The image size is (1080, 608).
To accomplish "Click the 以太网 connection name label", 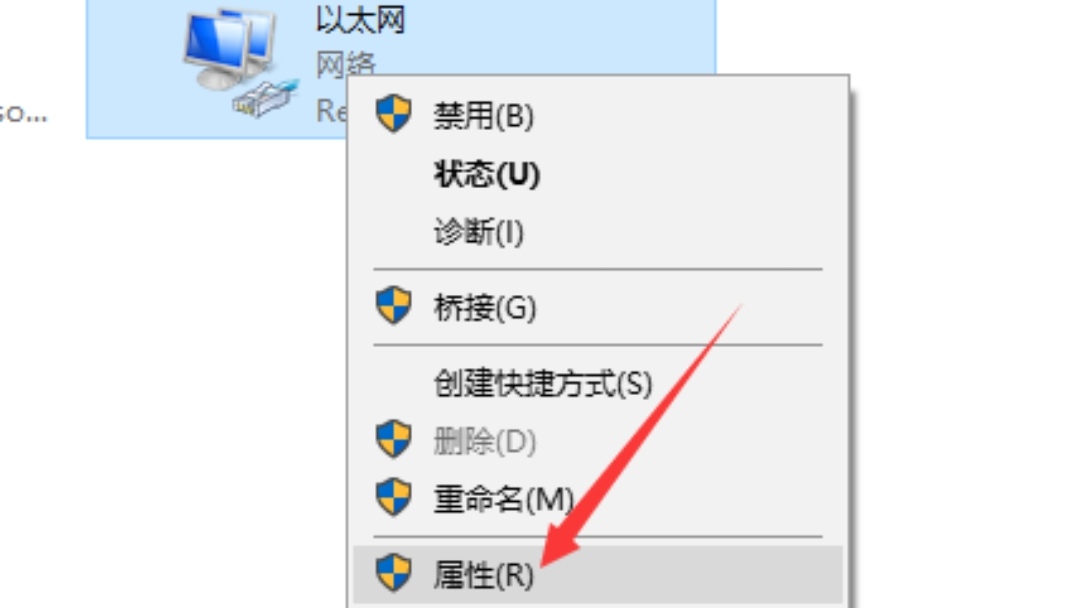I will pyautogui.click(x=360, y=19).
